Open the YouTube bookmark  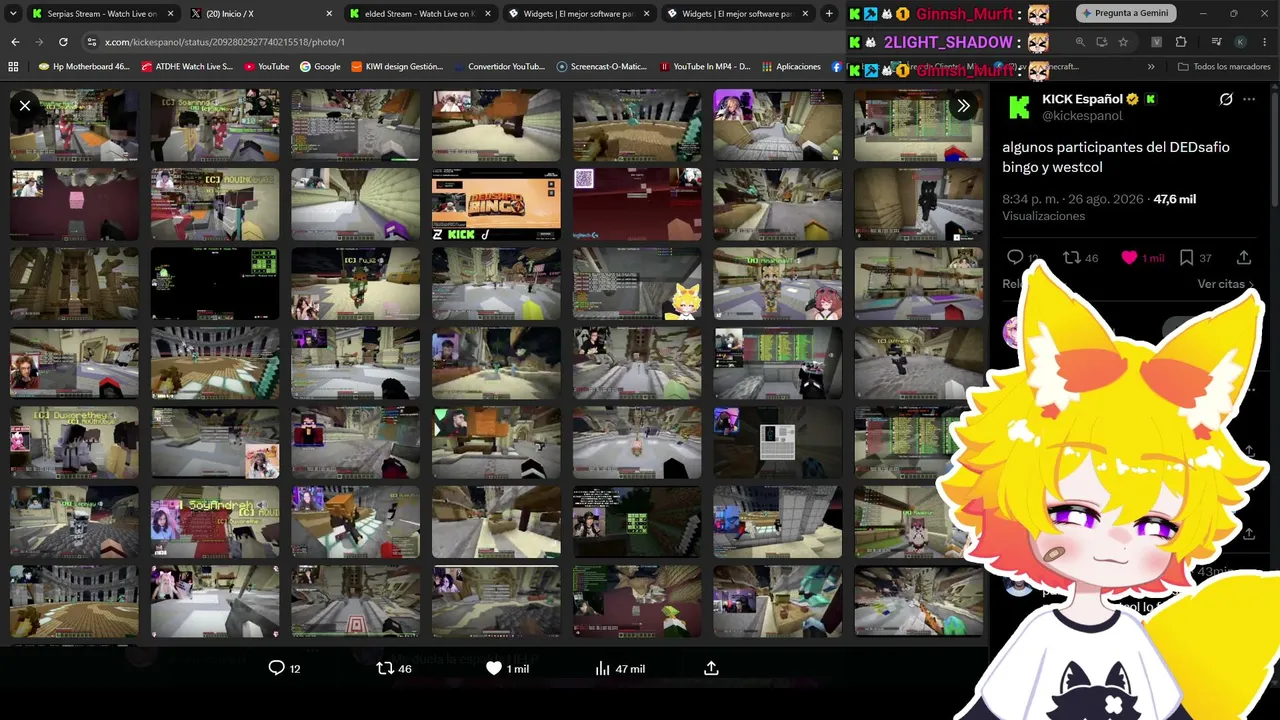point(266,67)
